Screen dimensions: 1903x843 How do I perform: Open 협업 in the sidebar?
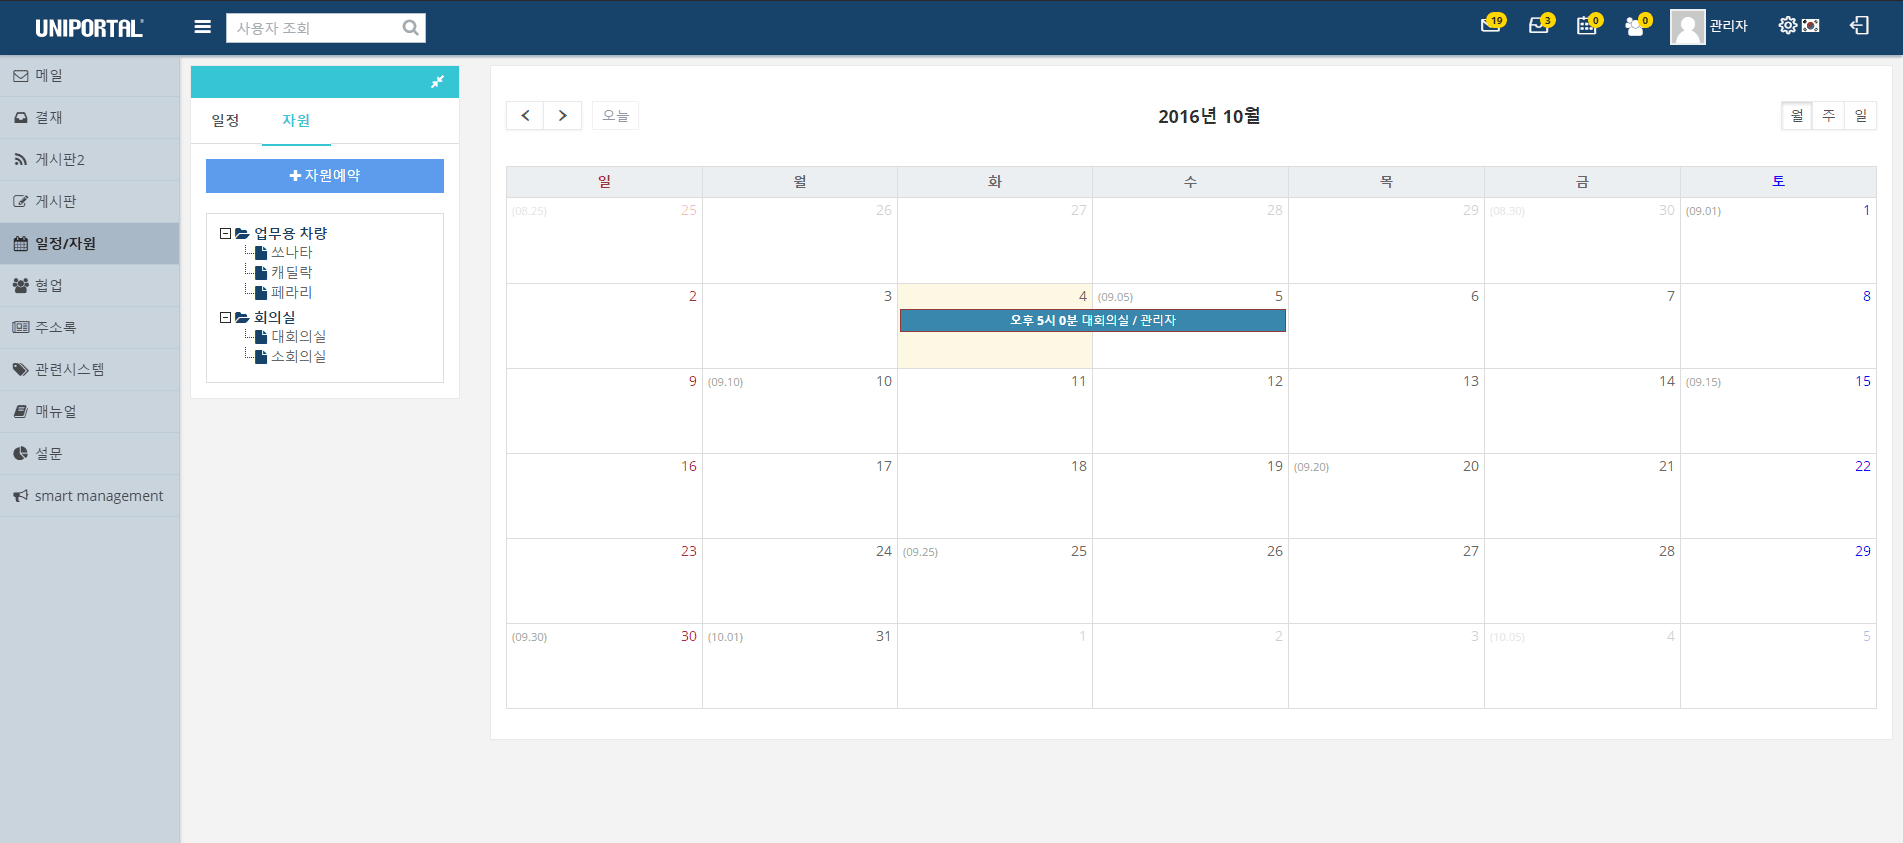90,286
